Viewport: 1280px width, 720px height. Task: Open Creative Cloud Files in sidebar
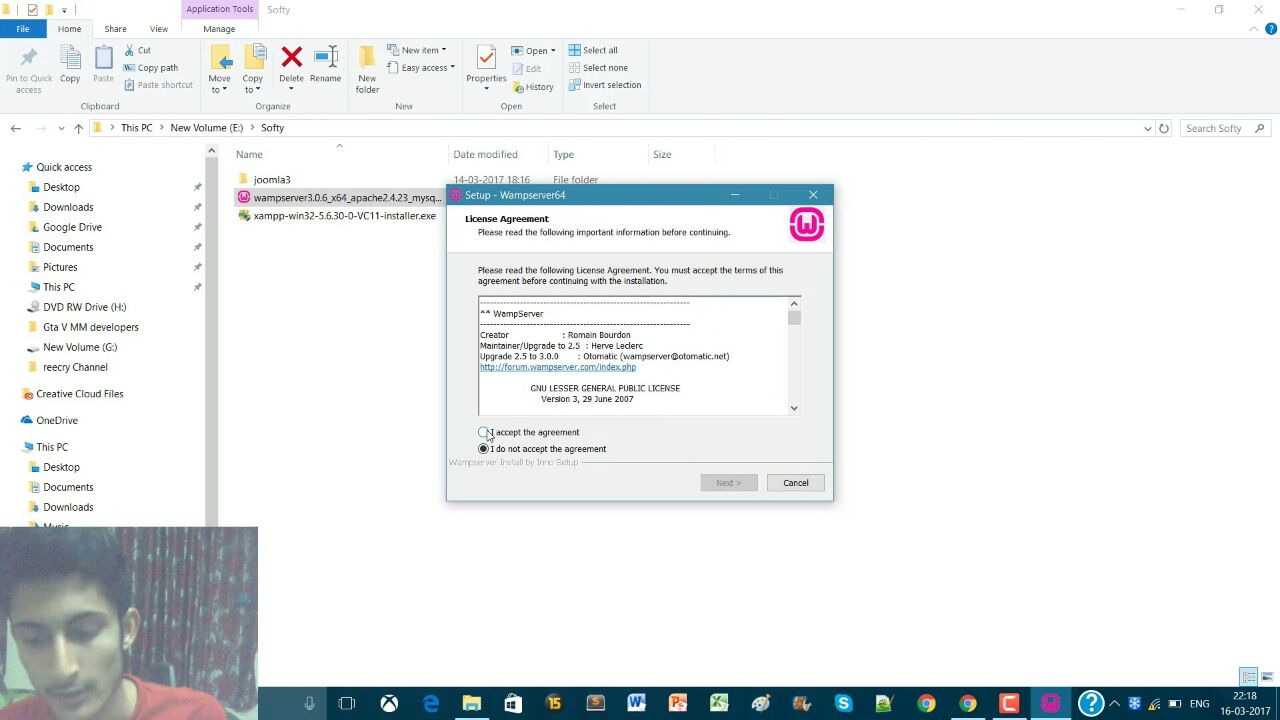point(79,394)
